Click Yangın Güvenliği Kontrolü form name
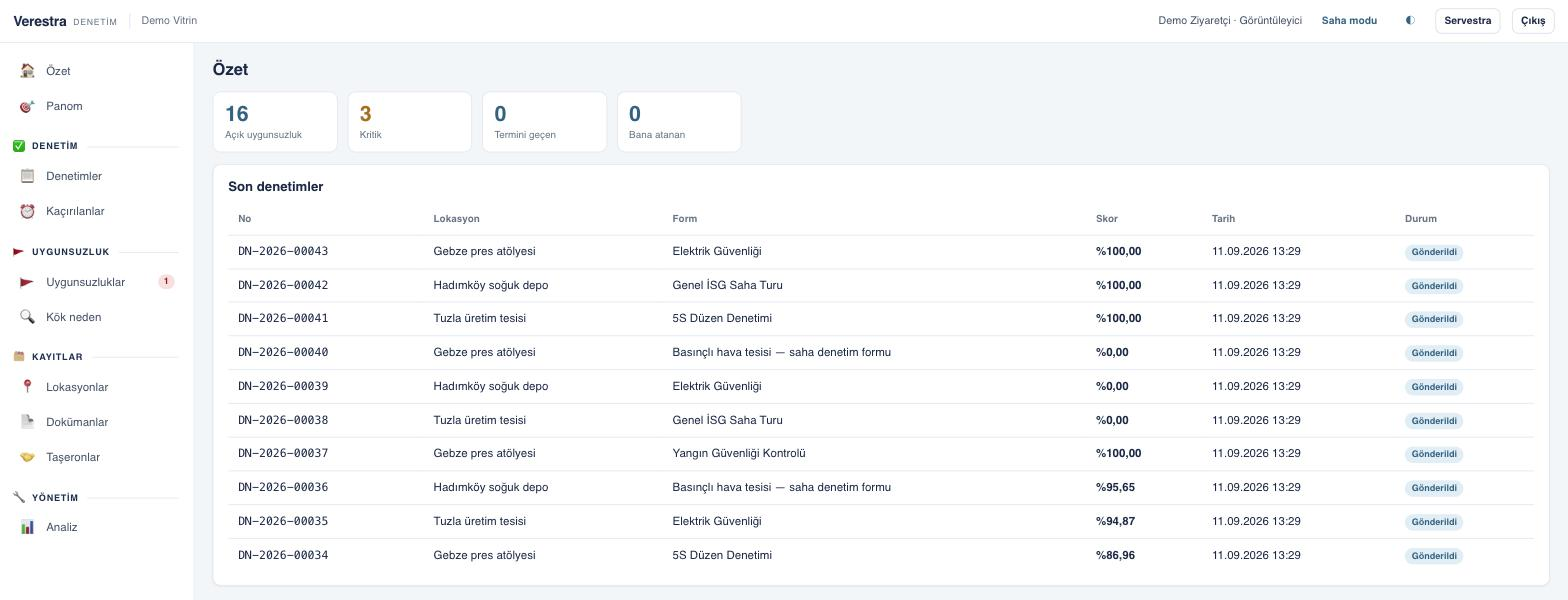This screenshot has width=1568, height=600. tap(739, 453)
